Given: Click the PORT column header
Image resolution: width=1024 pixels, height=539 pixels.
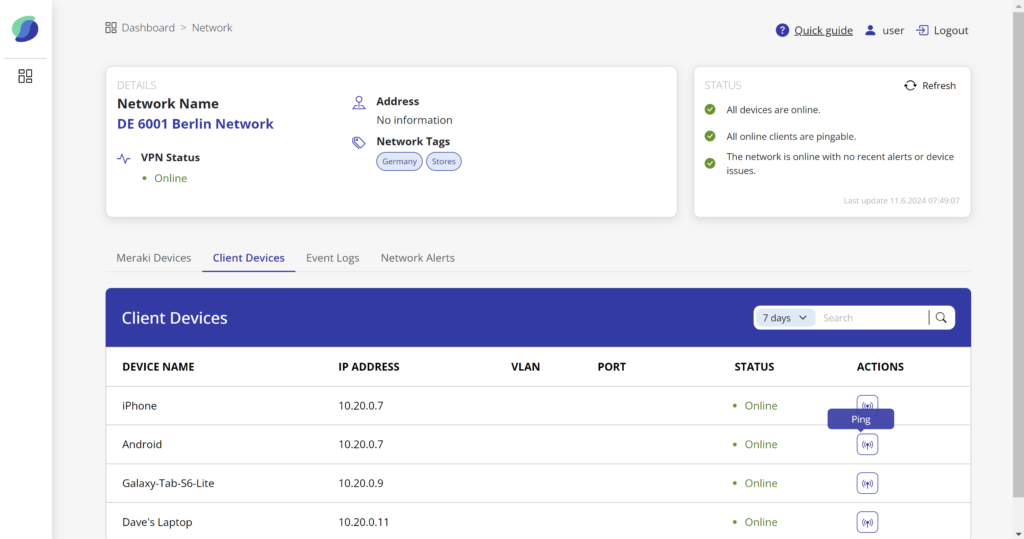Looking at the screenshot, I should coord(612,367).
